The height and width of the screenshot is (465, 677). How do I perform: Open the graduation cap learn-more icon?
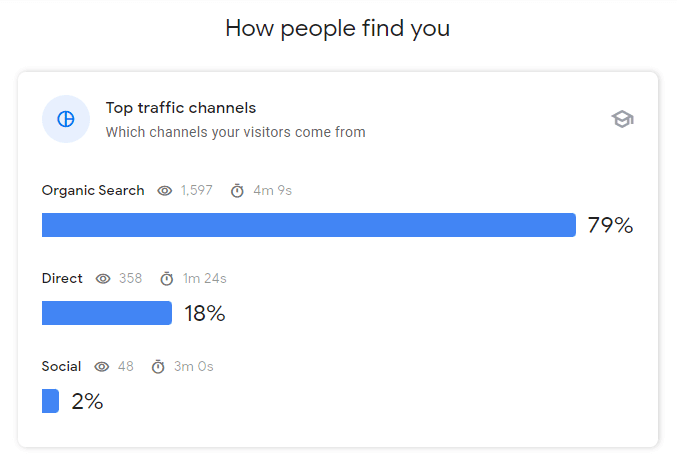(623, 120)
